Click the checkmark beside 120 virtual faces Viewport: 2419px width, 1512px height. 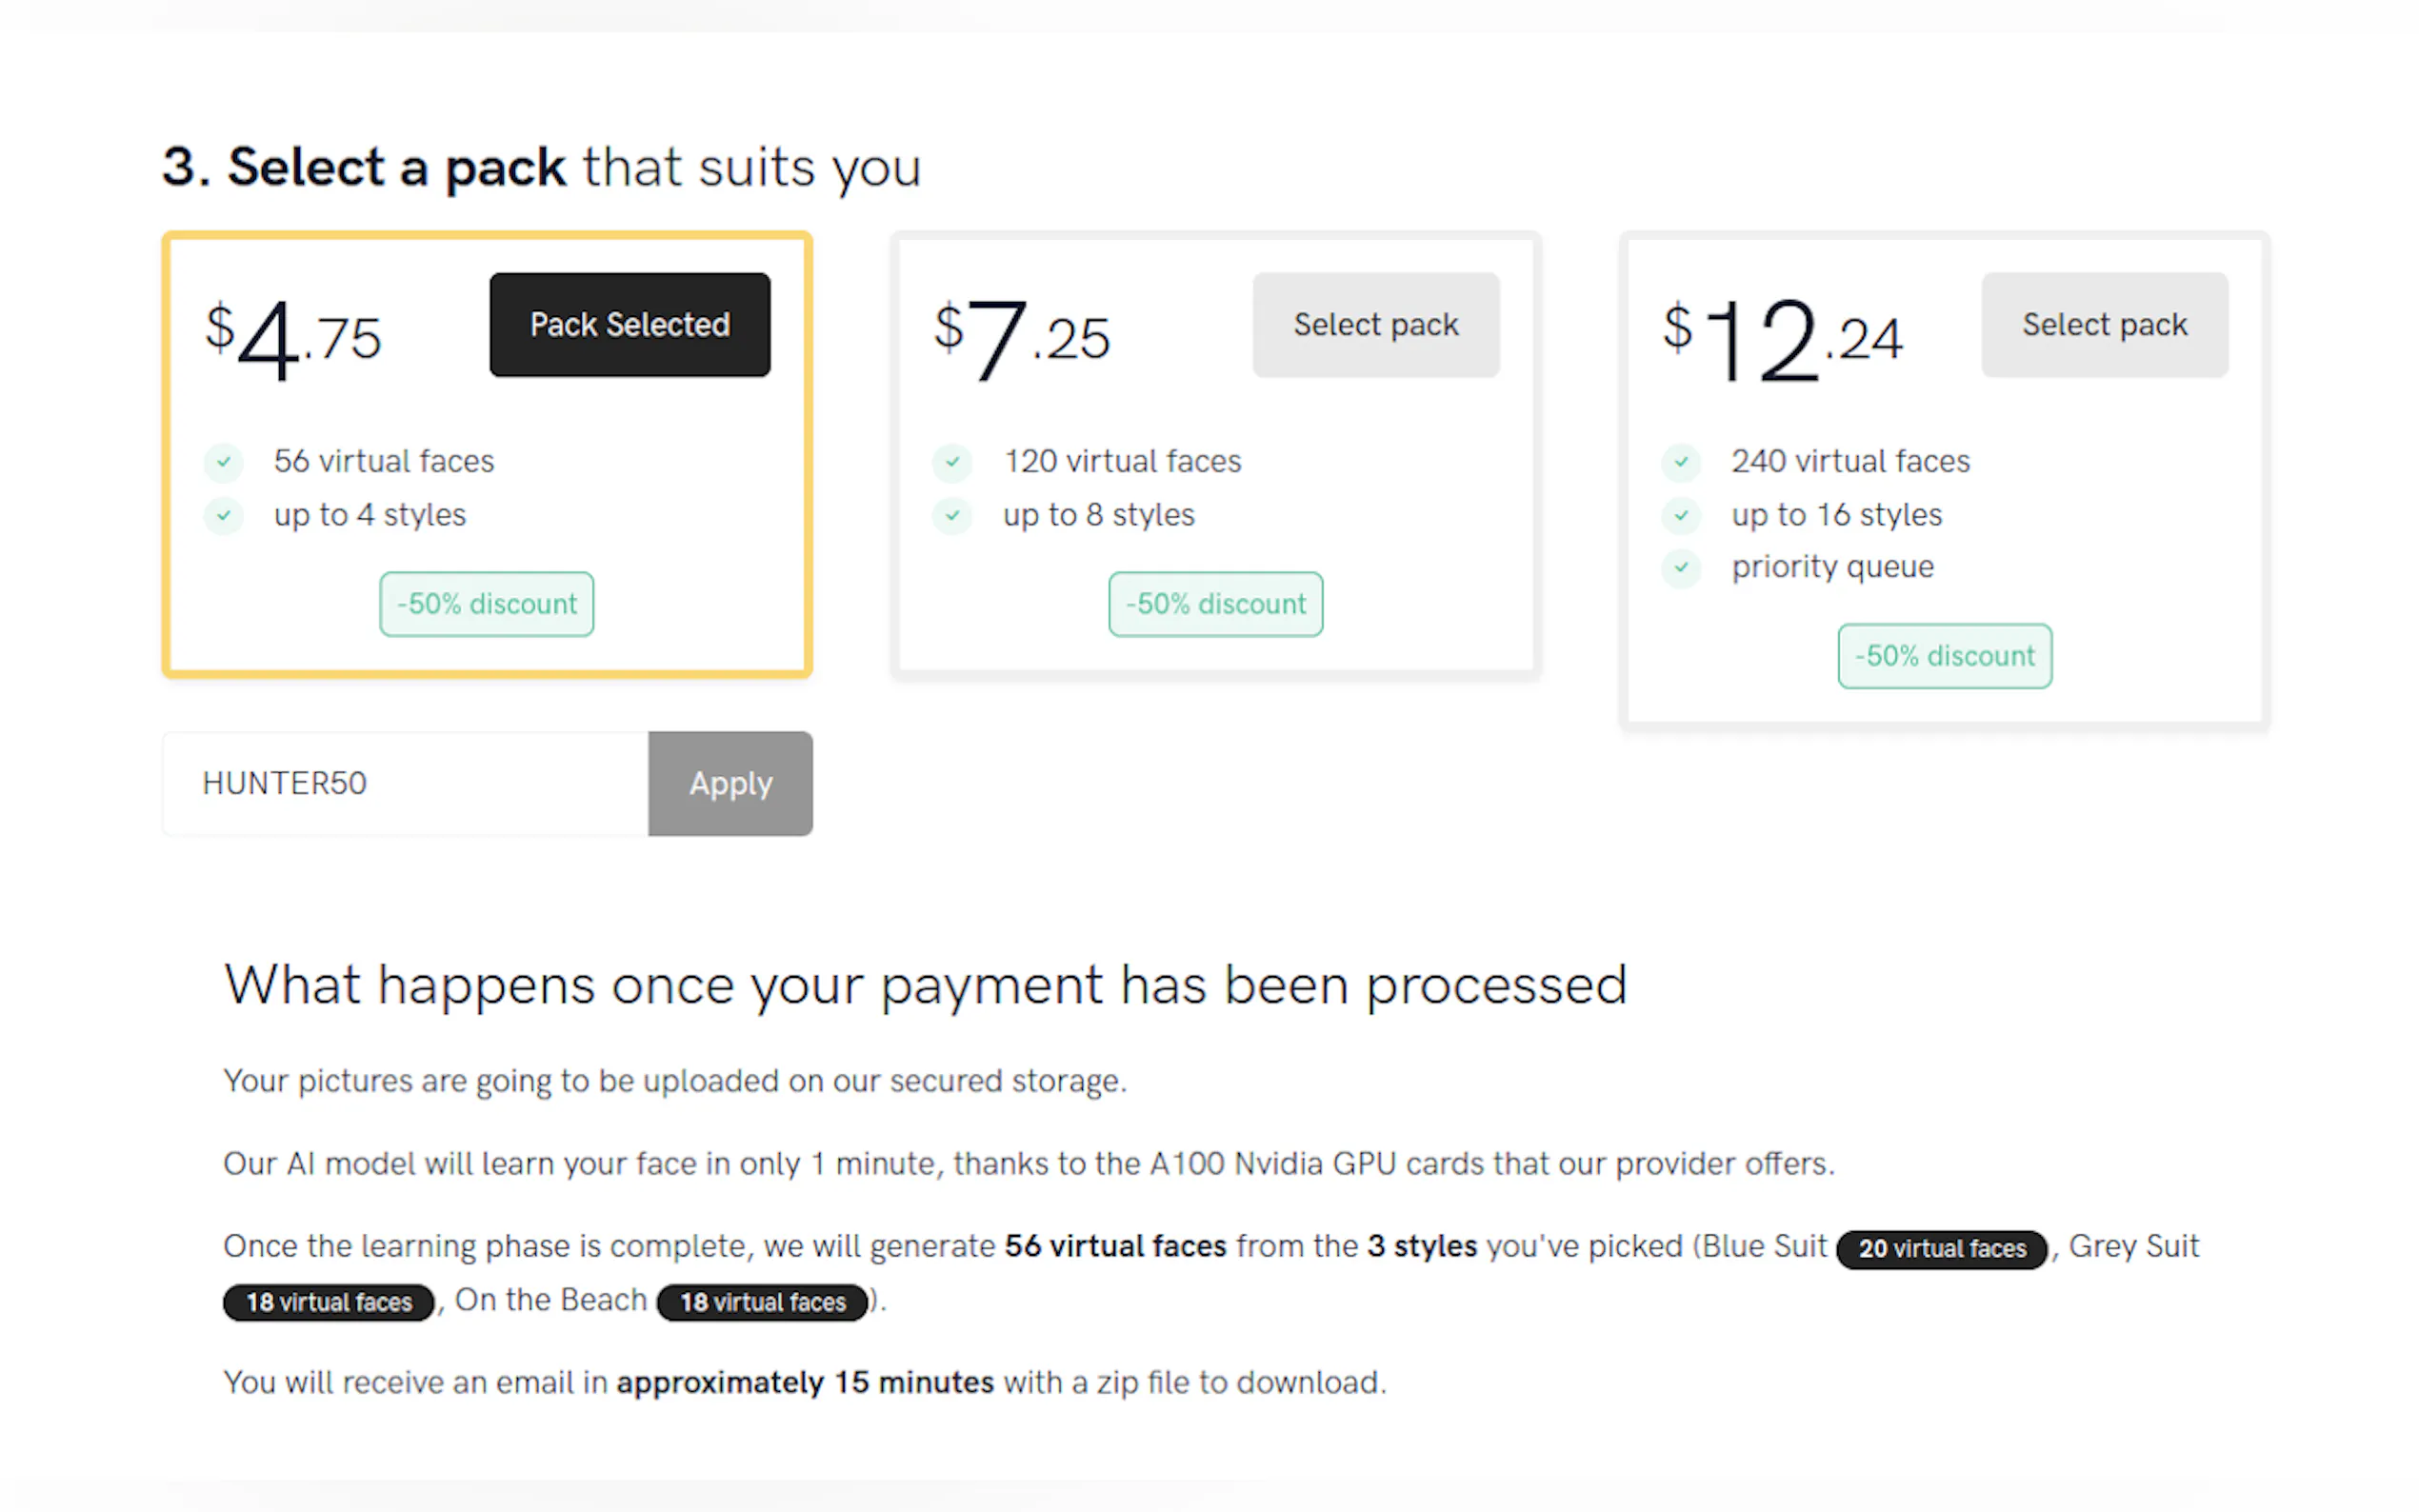(x=952, y=462)
